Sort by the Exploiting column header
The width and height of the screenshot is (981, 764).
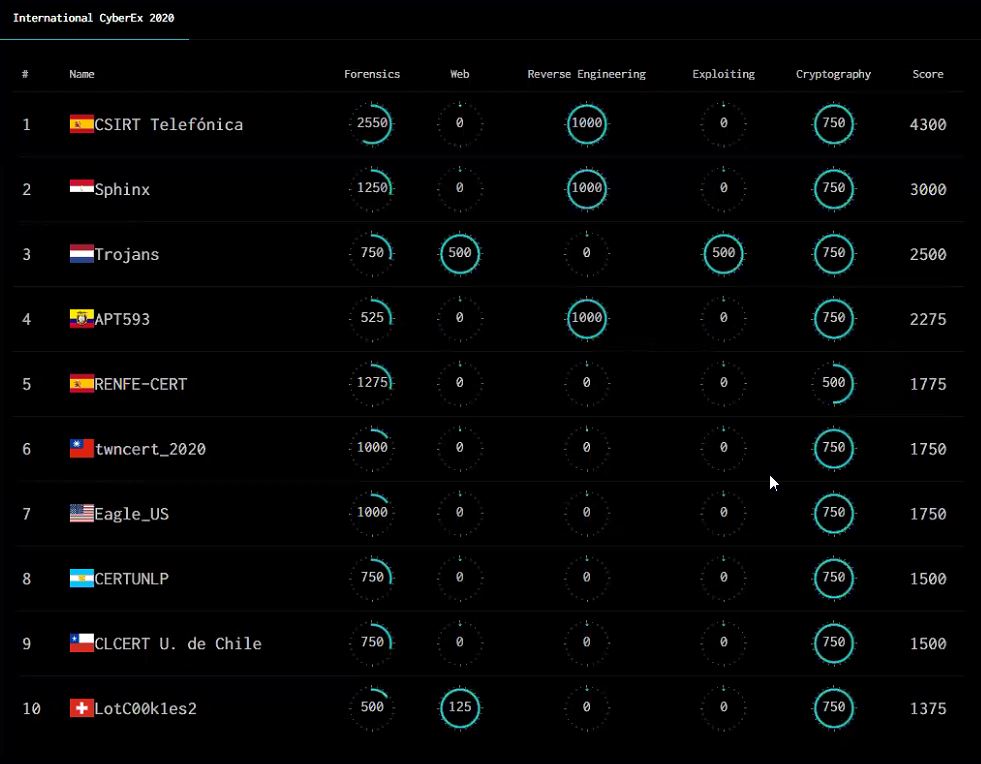723,74
